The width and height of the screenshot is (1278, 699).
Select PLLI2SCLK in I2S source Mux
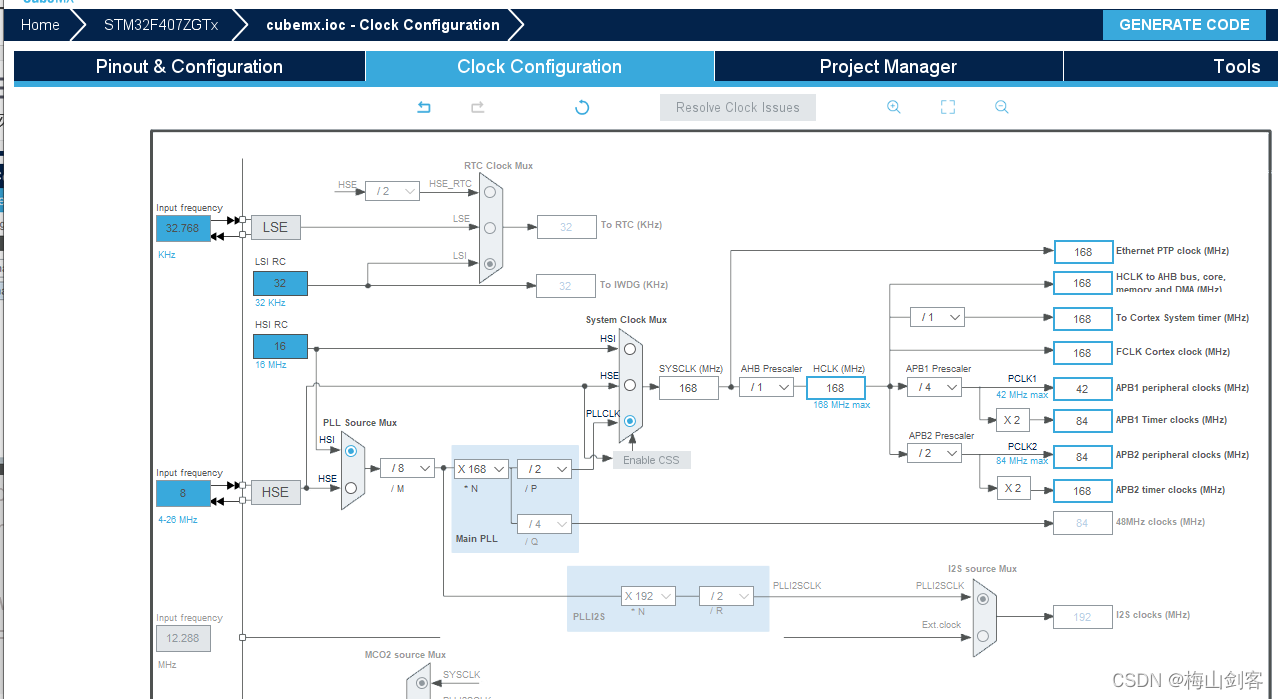(x=983, y=598)
